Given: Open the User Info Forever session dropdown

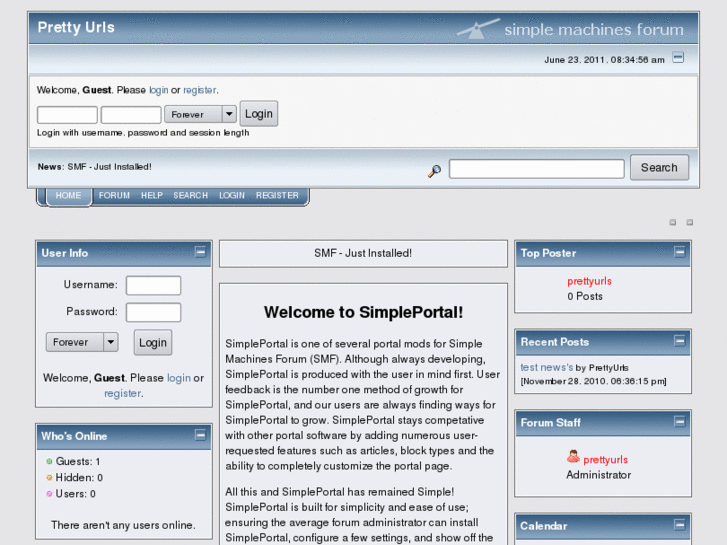Looking at the screenshot, I should pyautogui.click(x=82, y=342).
